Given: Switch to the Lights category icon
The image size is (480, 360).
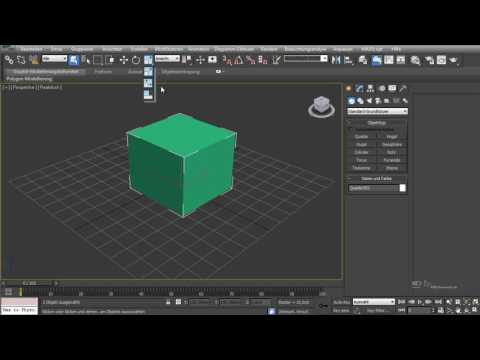Looking at the screenshot, I should click(369, 101).
